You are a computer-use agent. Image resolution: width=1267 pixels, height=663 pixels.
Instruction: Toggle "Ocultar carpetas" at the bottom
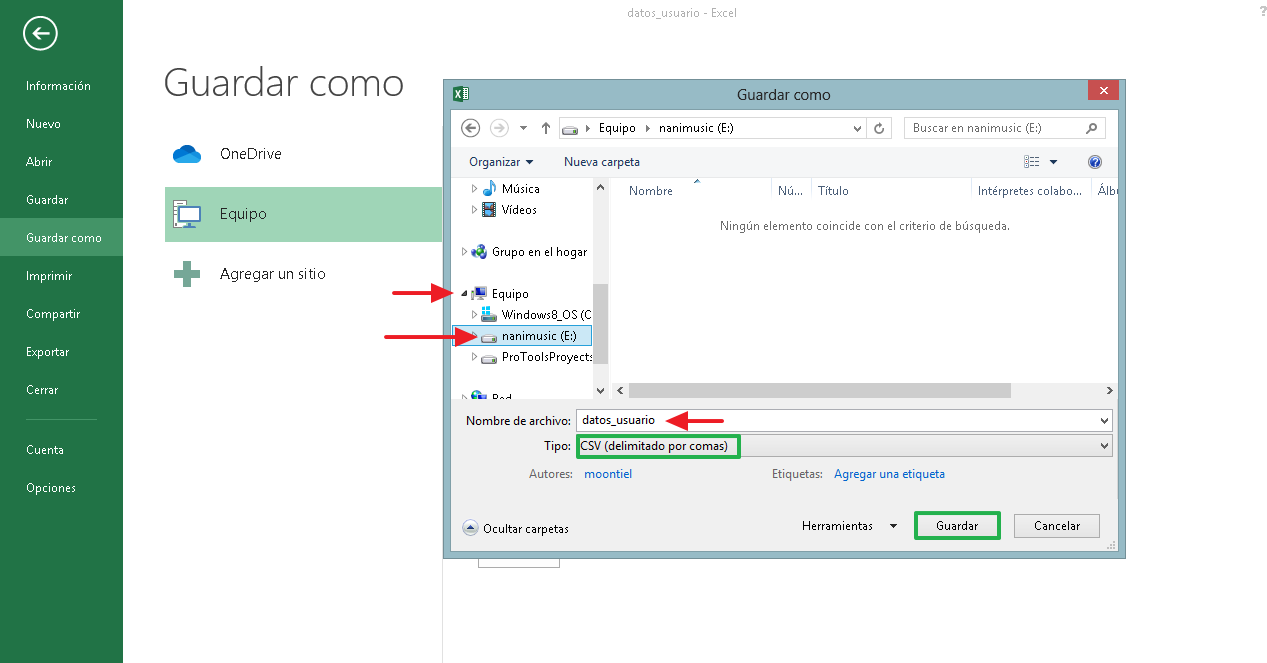click(516, 527)
